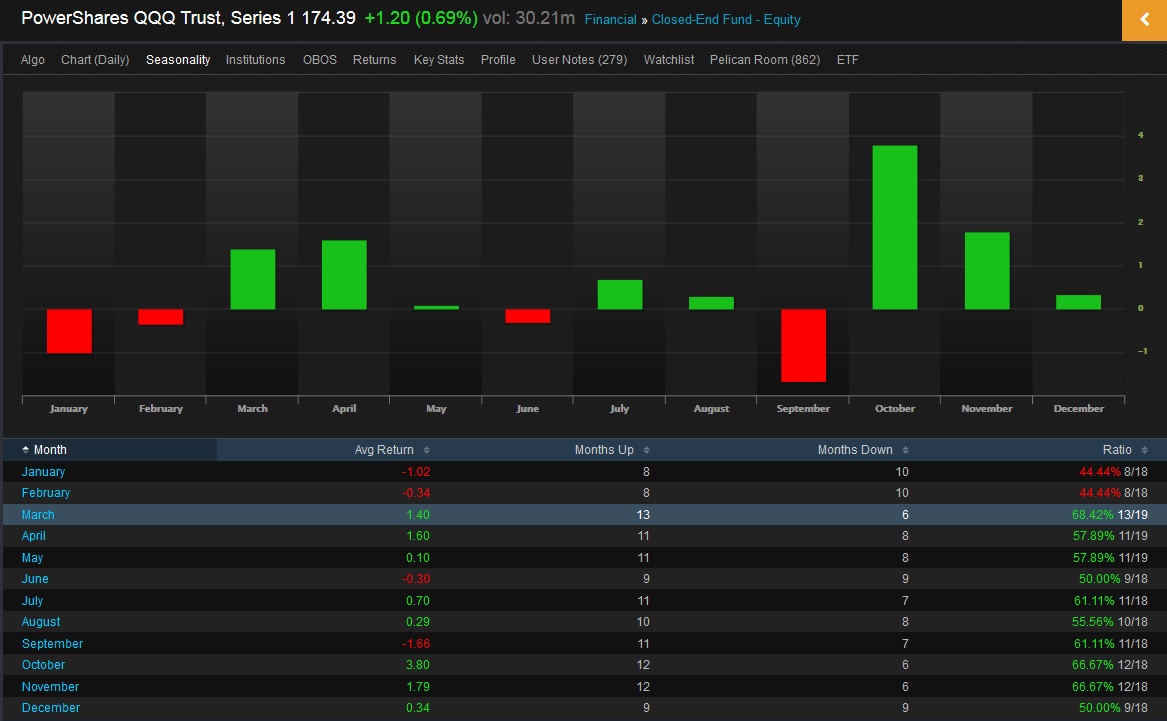
Task: Click the PowerShares QQQ Trust title
Action: 159,18
